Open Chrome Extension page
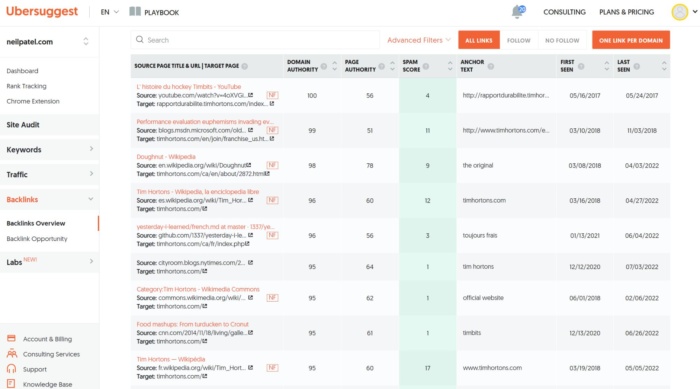The width and height of the screenshot is (700, 389). pyautogui.click(x=33, y=101)
